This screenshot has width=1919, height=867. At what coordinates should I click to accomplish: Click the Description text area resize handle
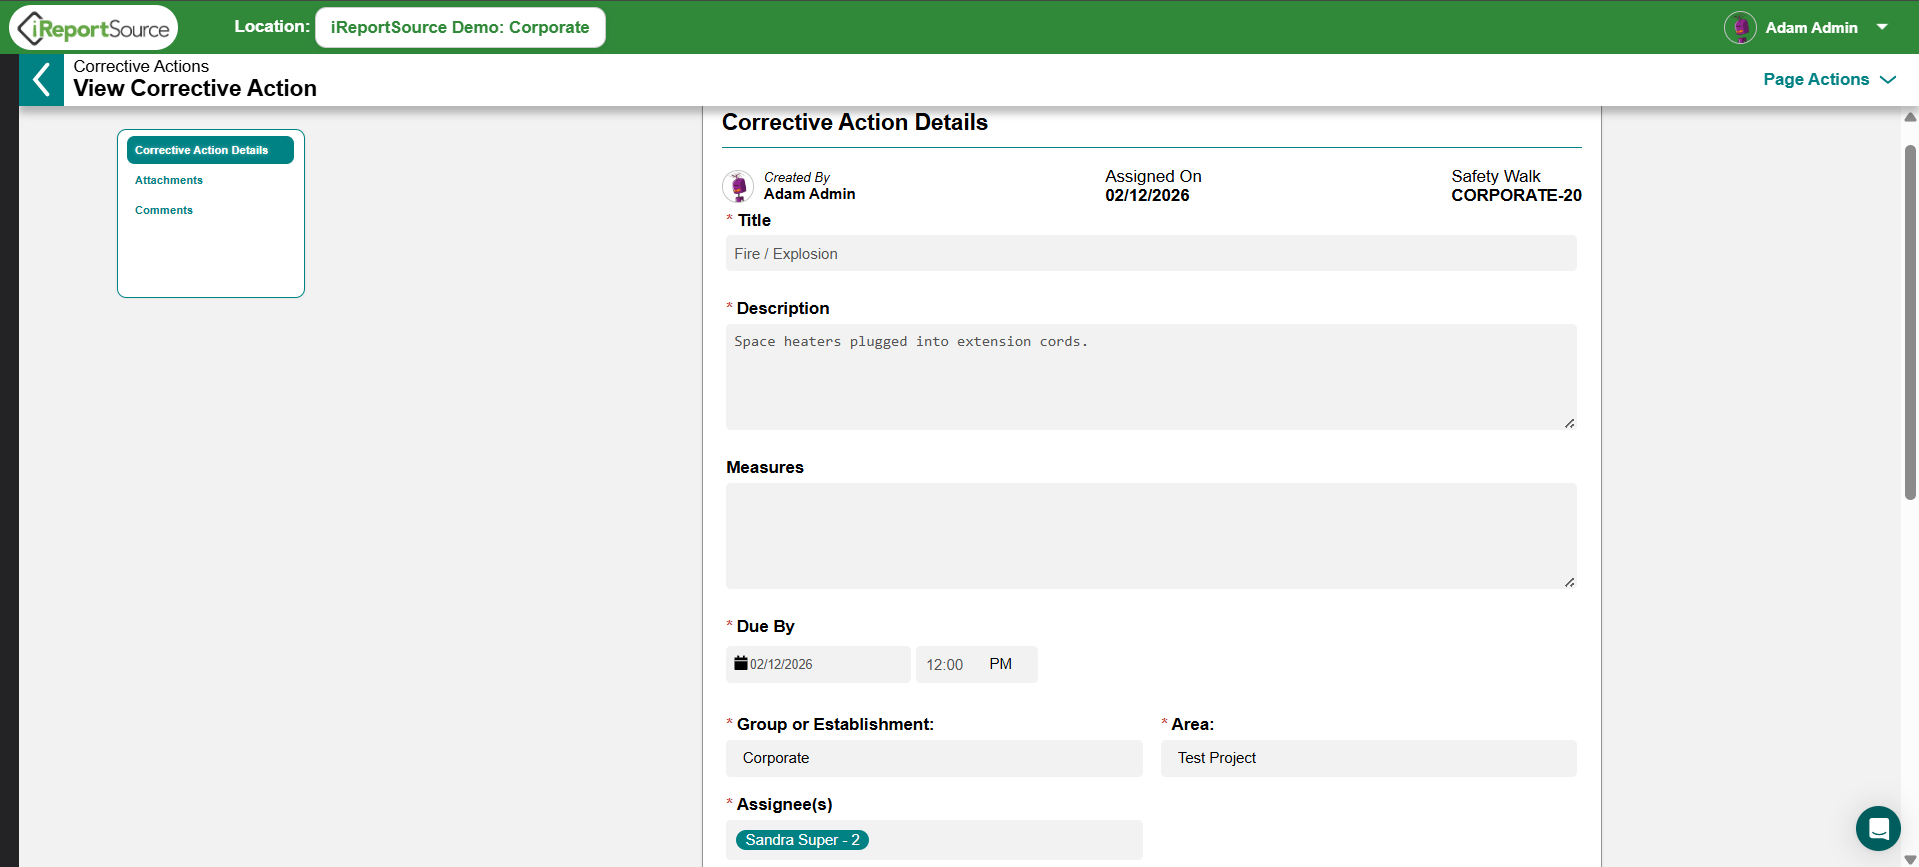(x=1569, y=423)
